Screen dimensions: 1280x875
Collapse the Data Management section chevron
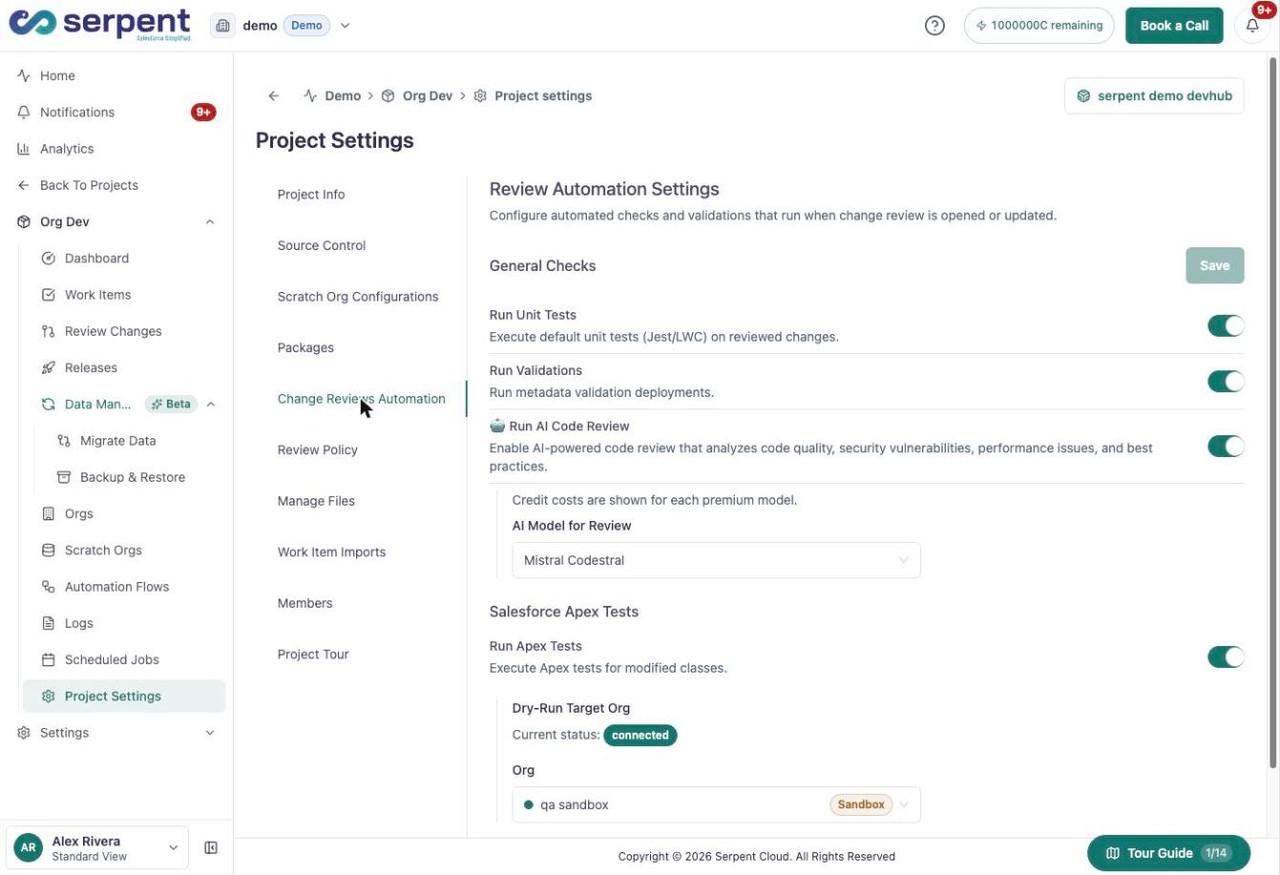[x=211, y=404]
